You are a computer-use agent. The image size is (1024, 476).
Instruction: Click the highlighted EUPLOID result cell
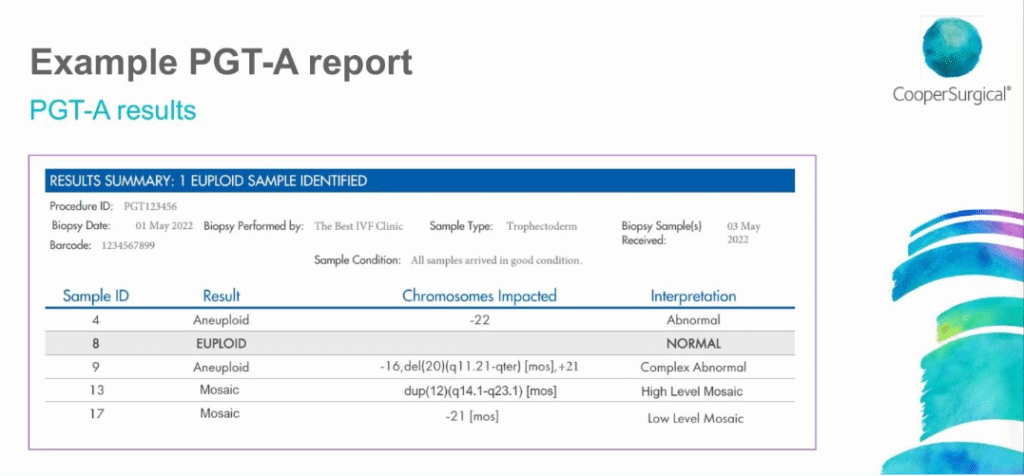coord(221,343)
